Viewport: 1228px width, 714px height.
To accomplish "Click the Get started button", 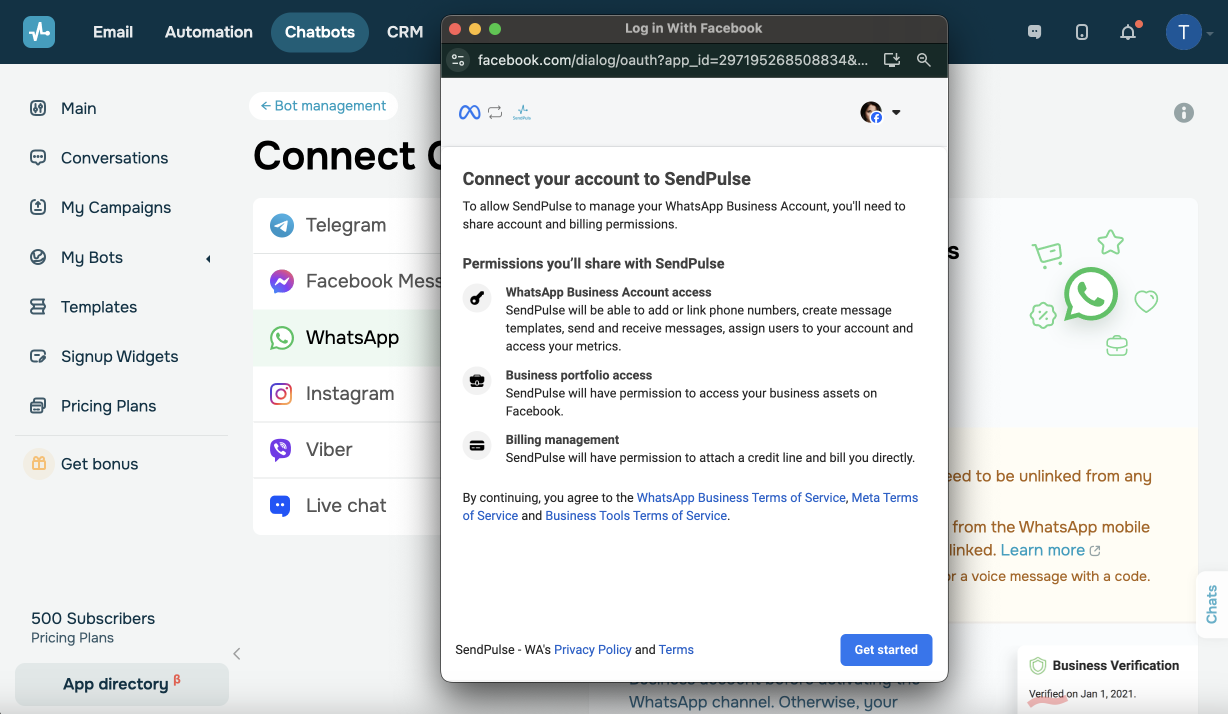I will [x=886, y=650].
